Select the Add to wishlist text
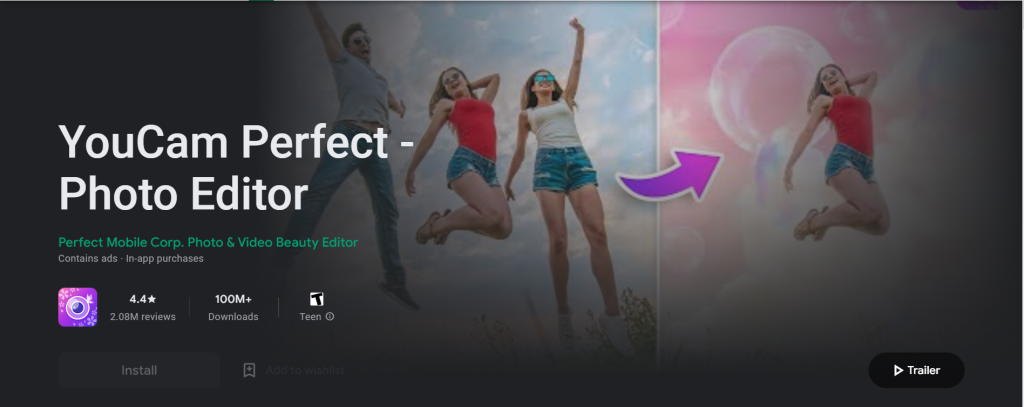The image size is (1024, 407). pyautogui.click(x=305, y=370)
